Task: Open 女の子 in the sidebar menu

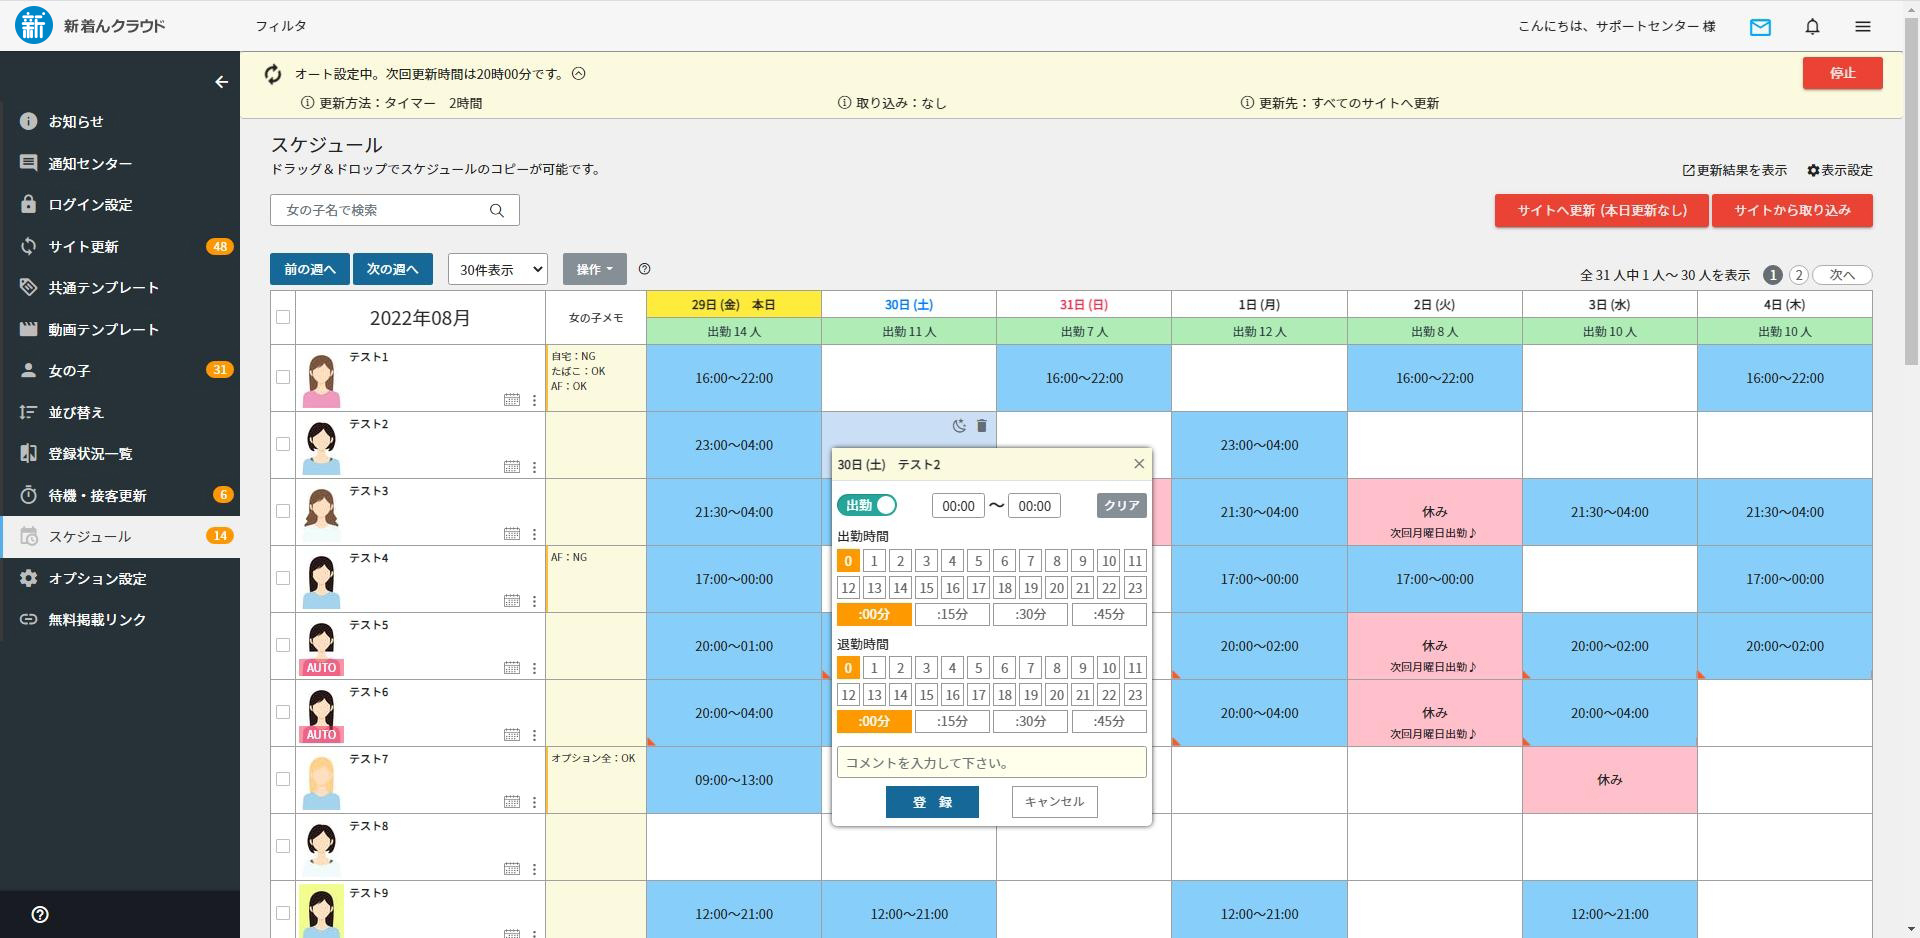Action: [70, 371]
